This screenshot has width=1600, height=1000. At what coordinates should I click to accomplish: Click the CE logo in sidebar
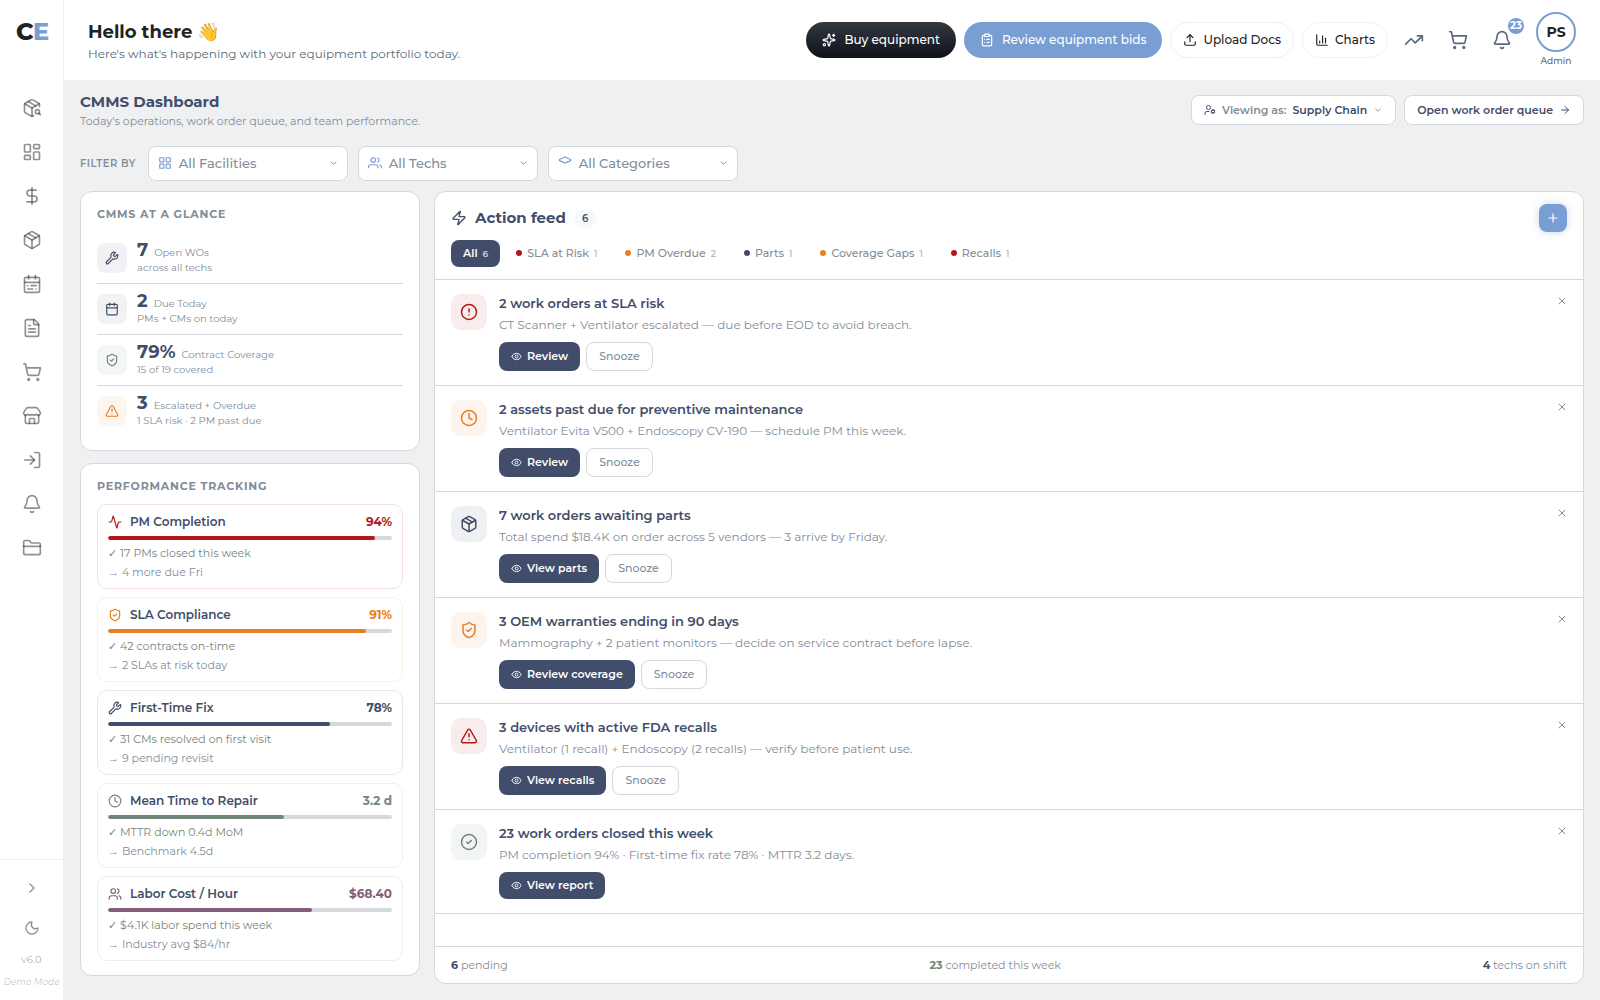(x=32, y=32)
